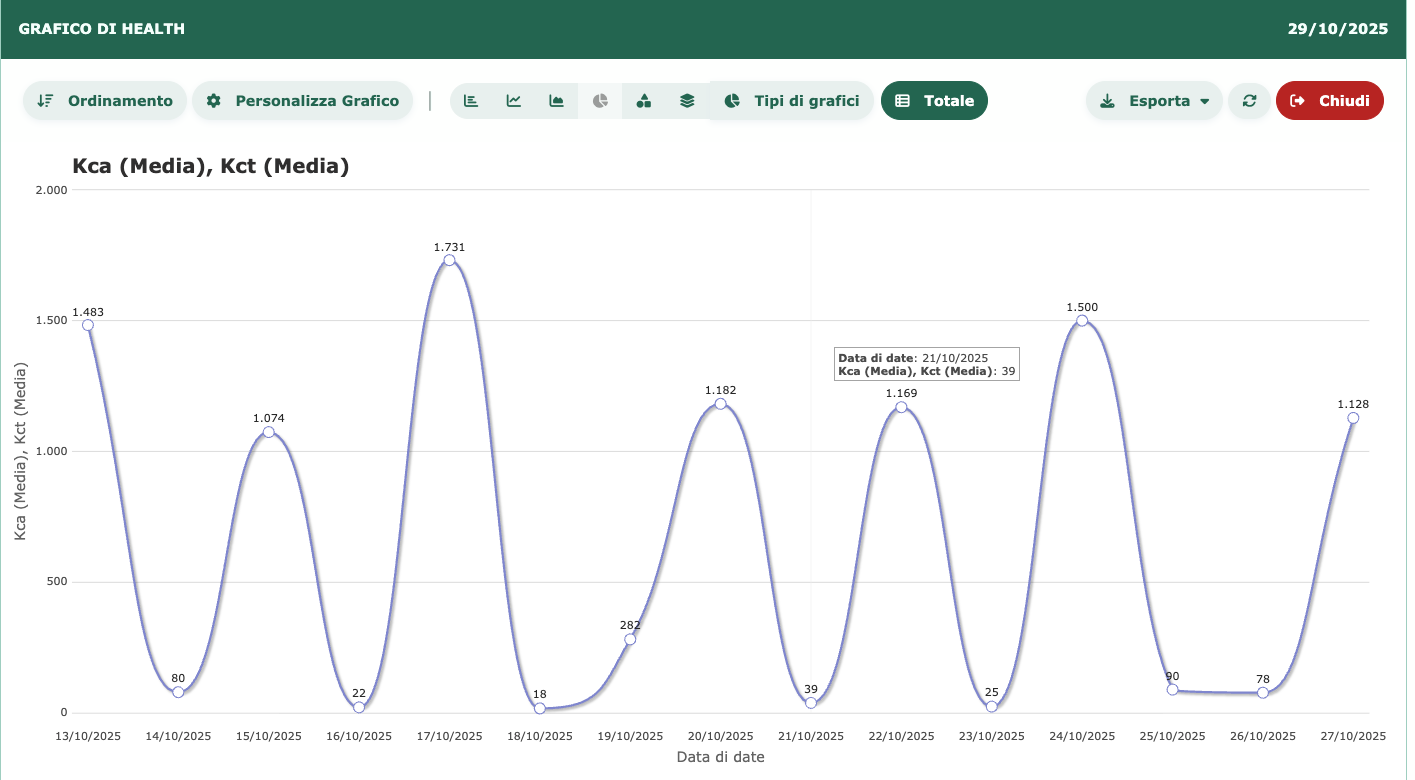Screen dimensions: 1415x780
Task: Click the stacked layers chart icon
Action: point(687,101)
